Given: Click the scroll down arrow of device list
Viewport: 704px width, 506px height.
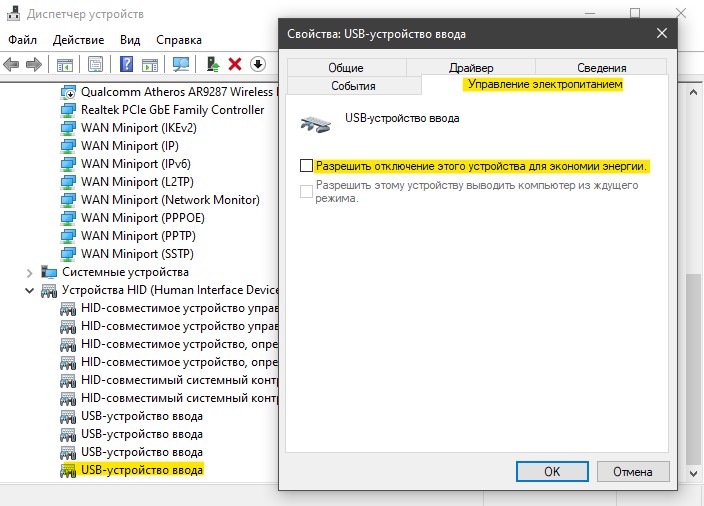Looking at the screenshot, I should (x=693, y=474).
